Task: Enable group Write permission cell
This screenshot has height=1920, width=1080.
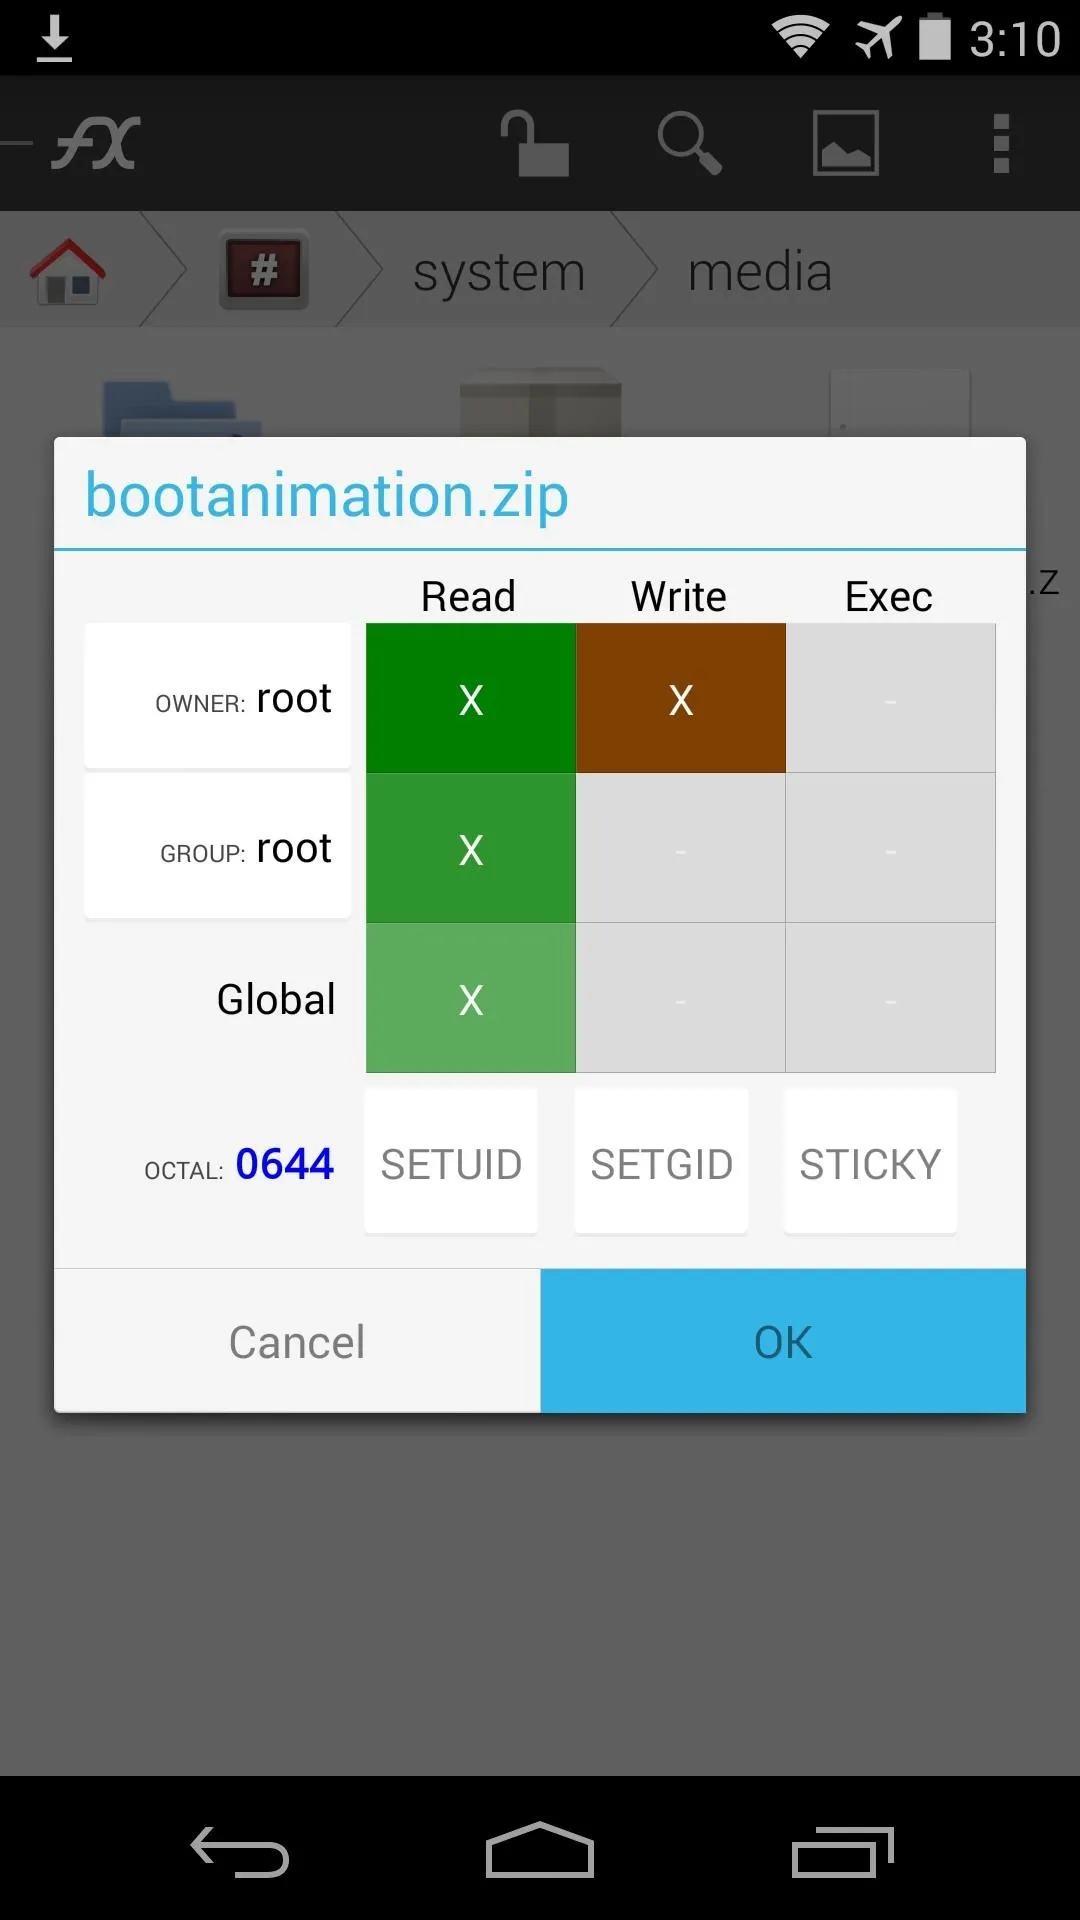Action: [681, 848]
